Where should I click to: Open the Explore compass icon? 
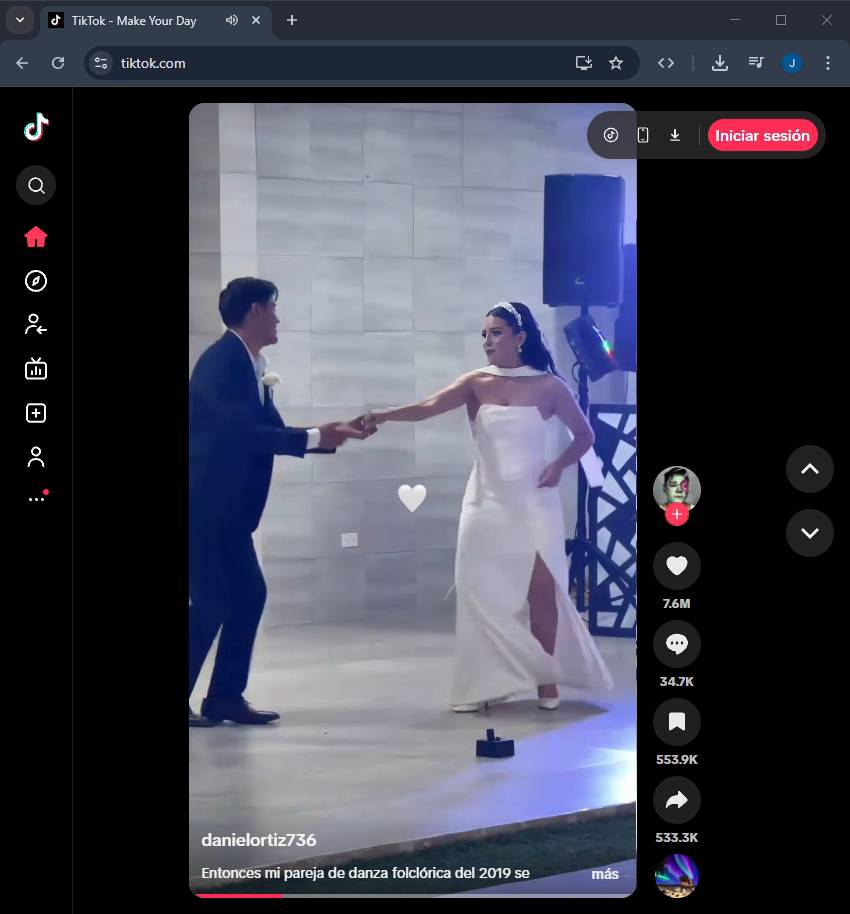point(36,281)
